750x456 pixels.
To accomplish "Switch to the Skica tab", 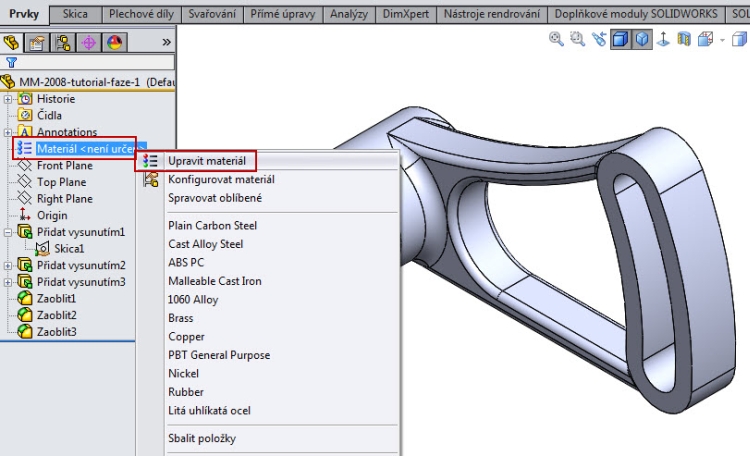I will (x=75, y=14).
